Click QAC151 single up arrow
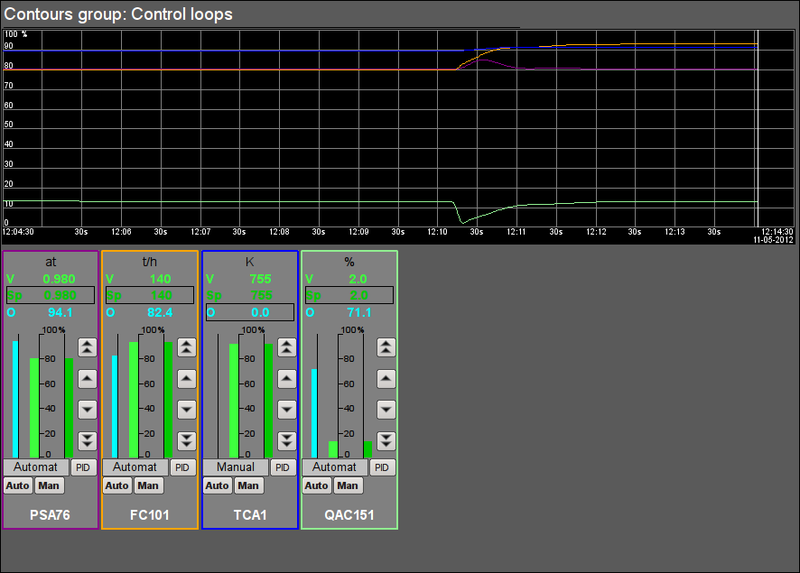800x573 pixels. point(386,379)
